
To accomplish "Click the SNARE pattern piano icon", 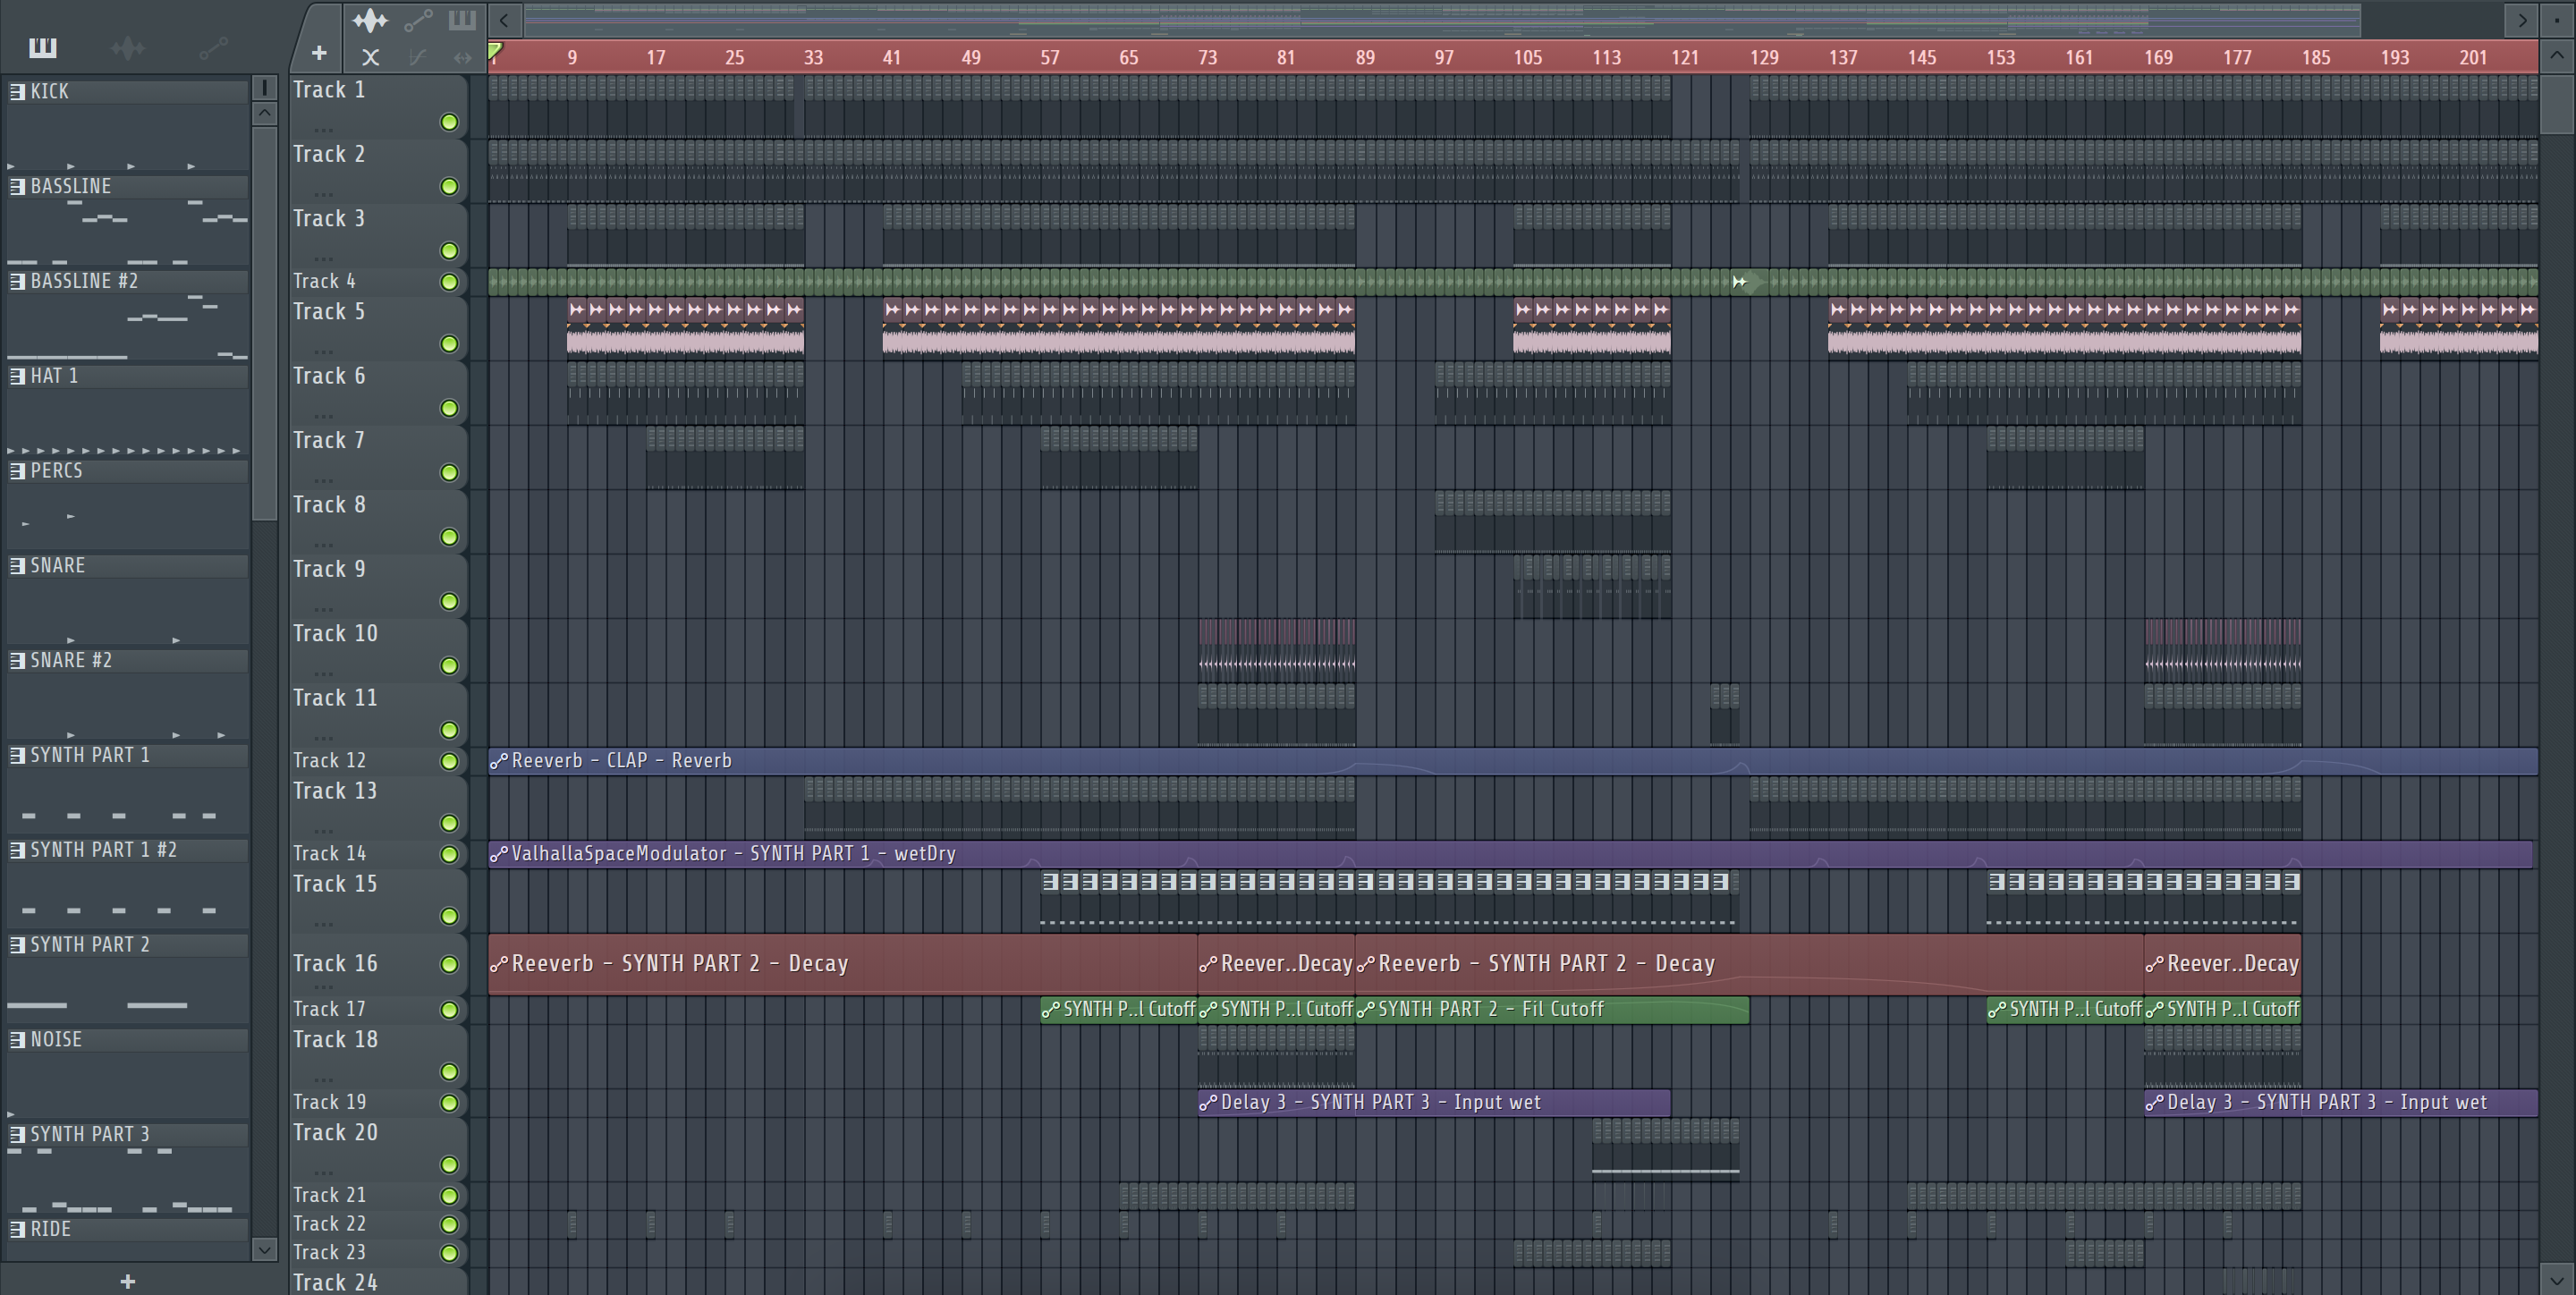I will coord(17,566).
